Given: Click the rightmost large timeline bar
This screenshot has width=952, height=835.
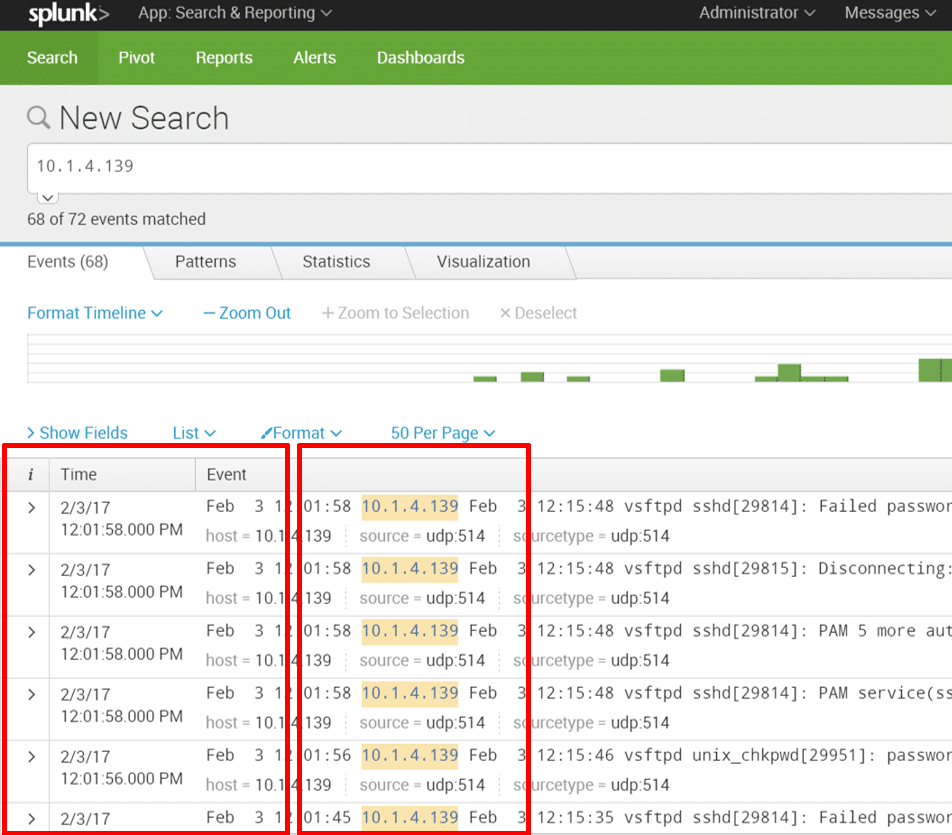Looking at the screenshot, I should [x=935, y=370].
